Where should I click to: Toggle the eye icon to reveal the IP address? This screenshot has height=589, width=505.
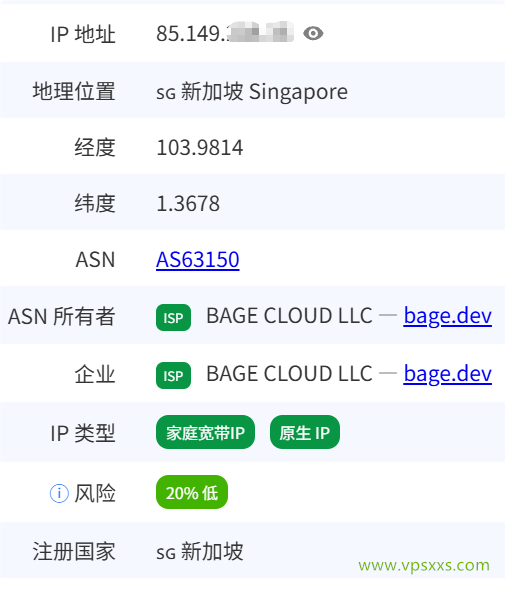(x=313, y=33)
